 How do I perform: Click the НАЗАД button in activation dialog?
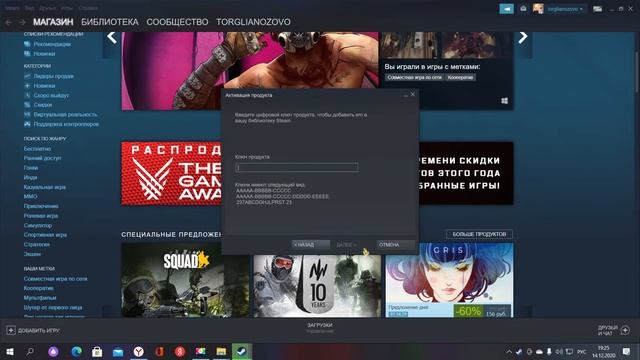[x=311, y=245]
